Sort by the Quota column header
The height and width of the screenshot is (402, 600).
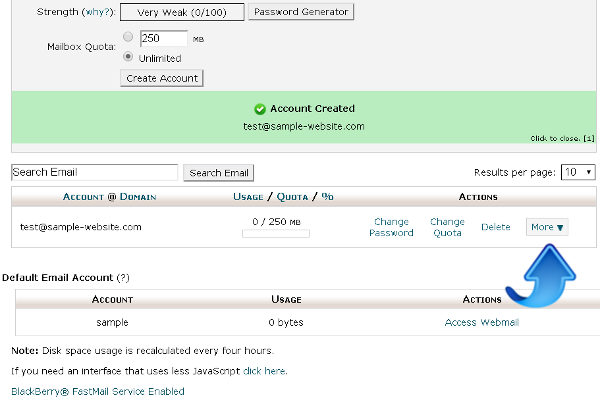click(291, 197)
